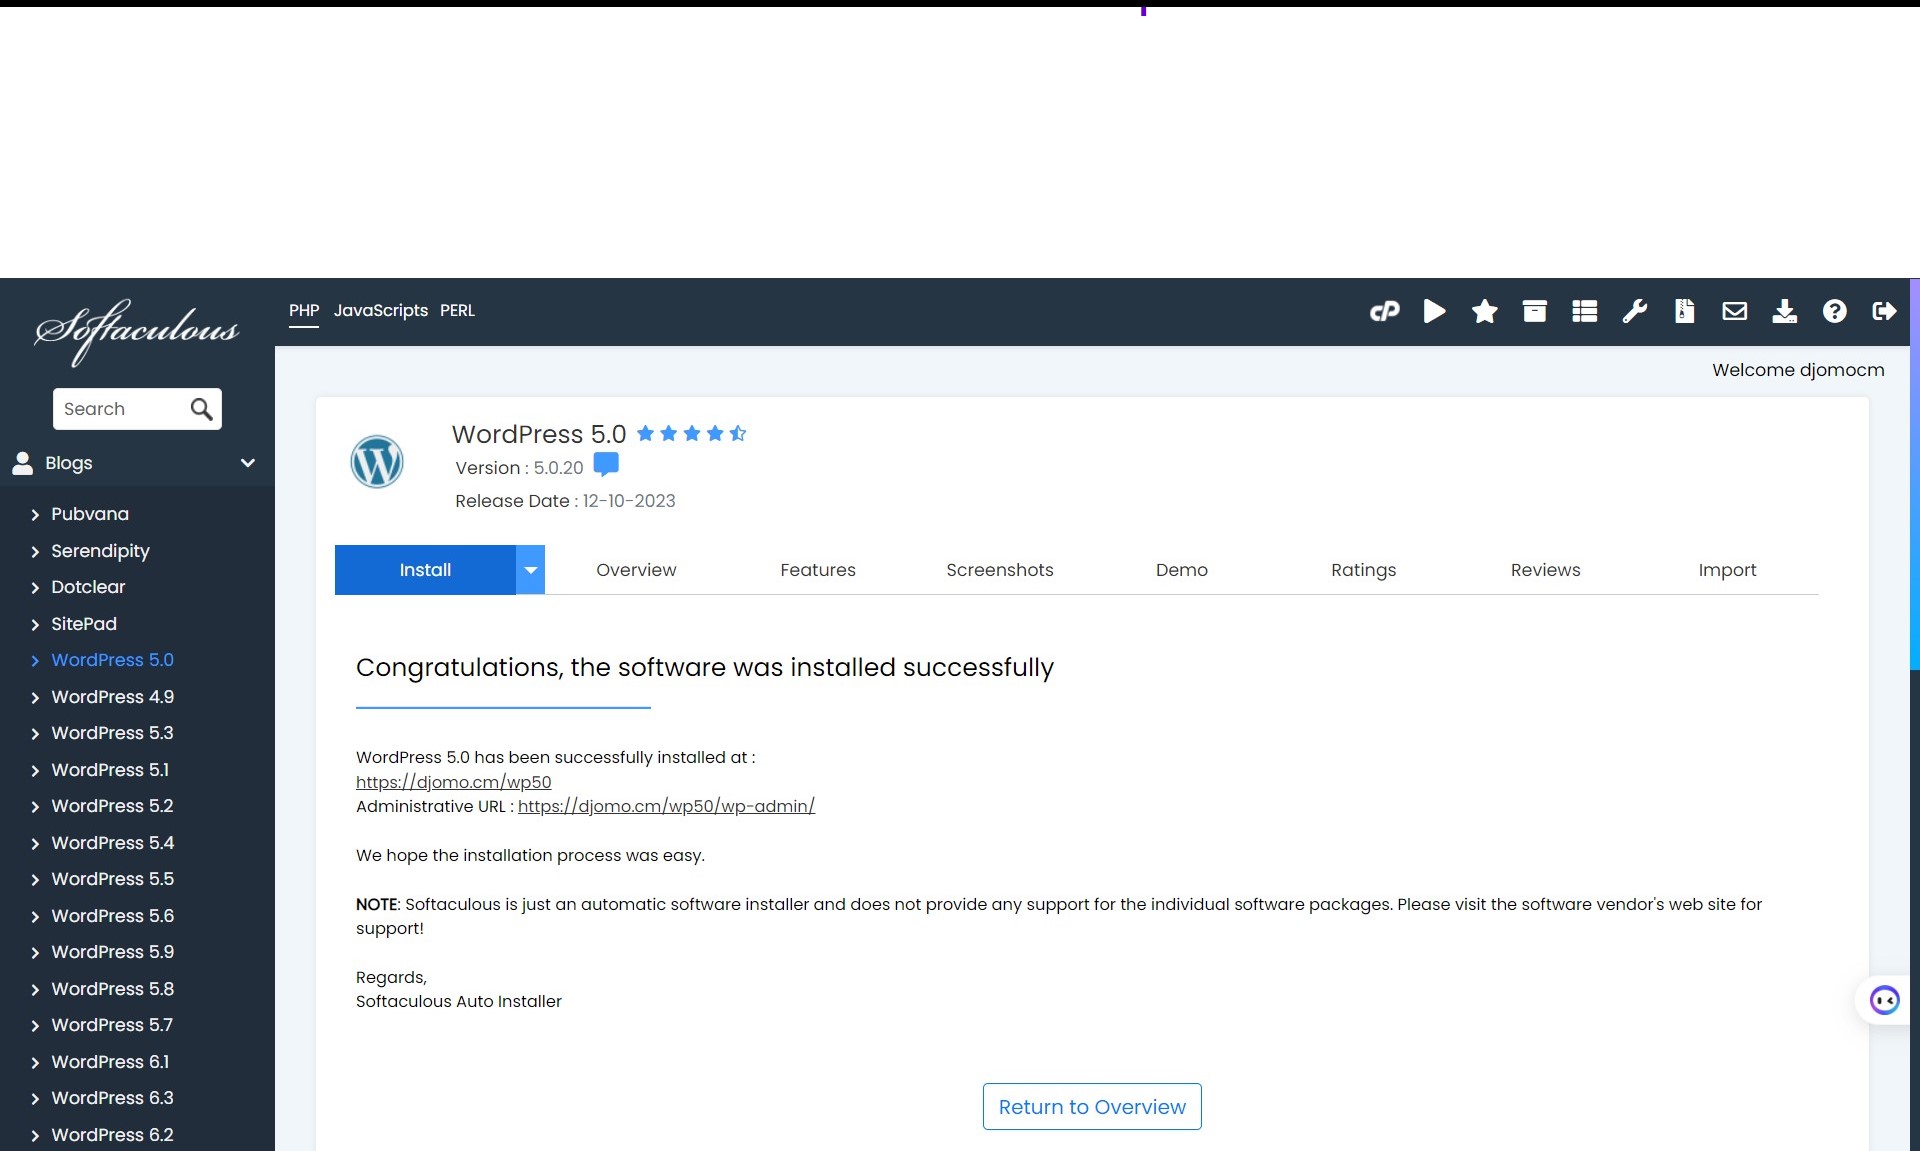Image resolution: width=1920 pixels, height=1151 pixels.
Task: Open the Features tab
Action: pos(818,570)
